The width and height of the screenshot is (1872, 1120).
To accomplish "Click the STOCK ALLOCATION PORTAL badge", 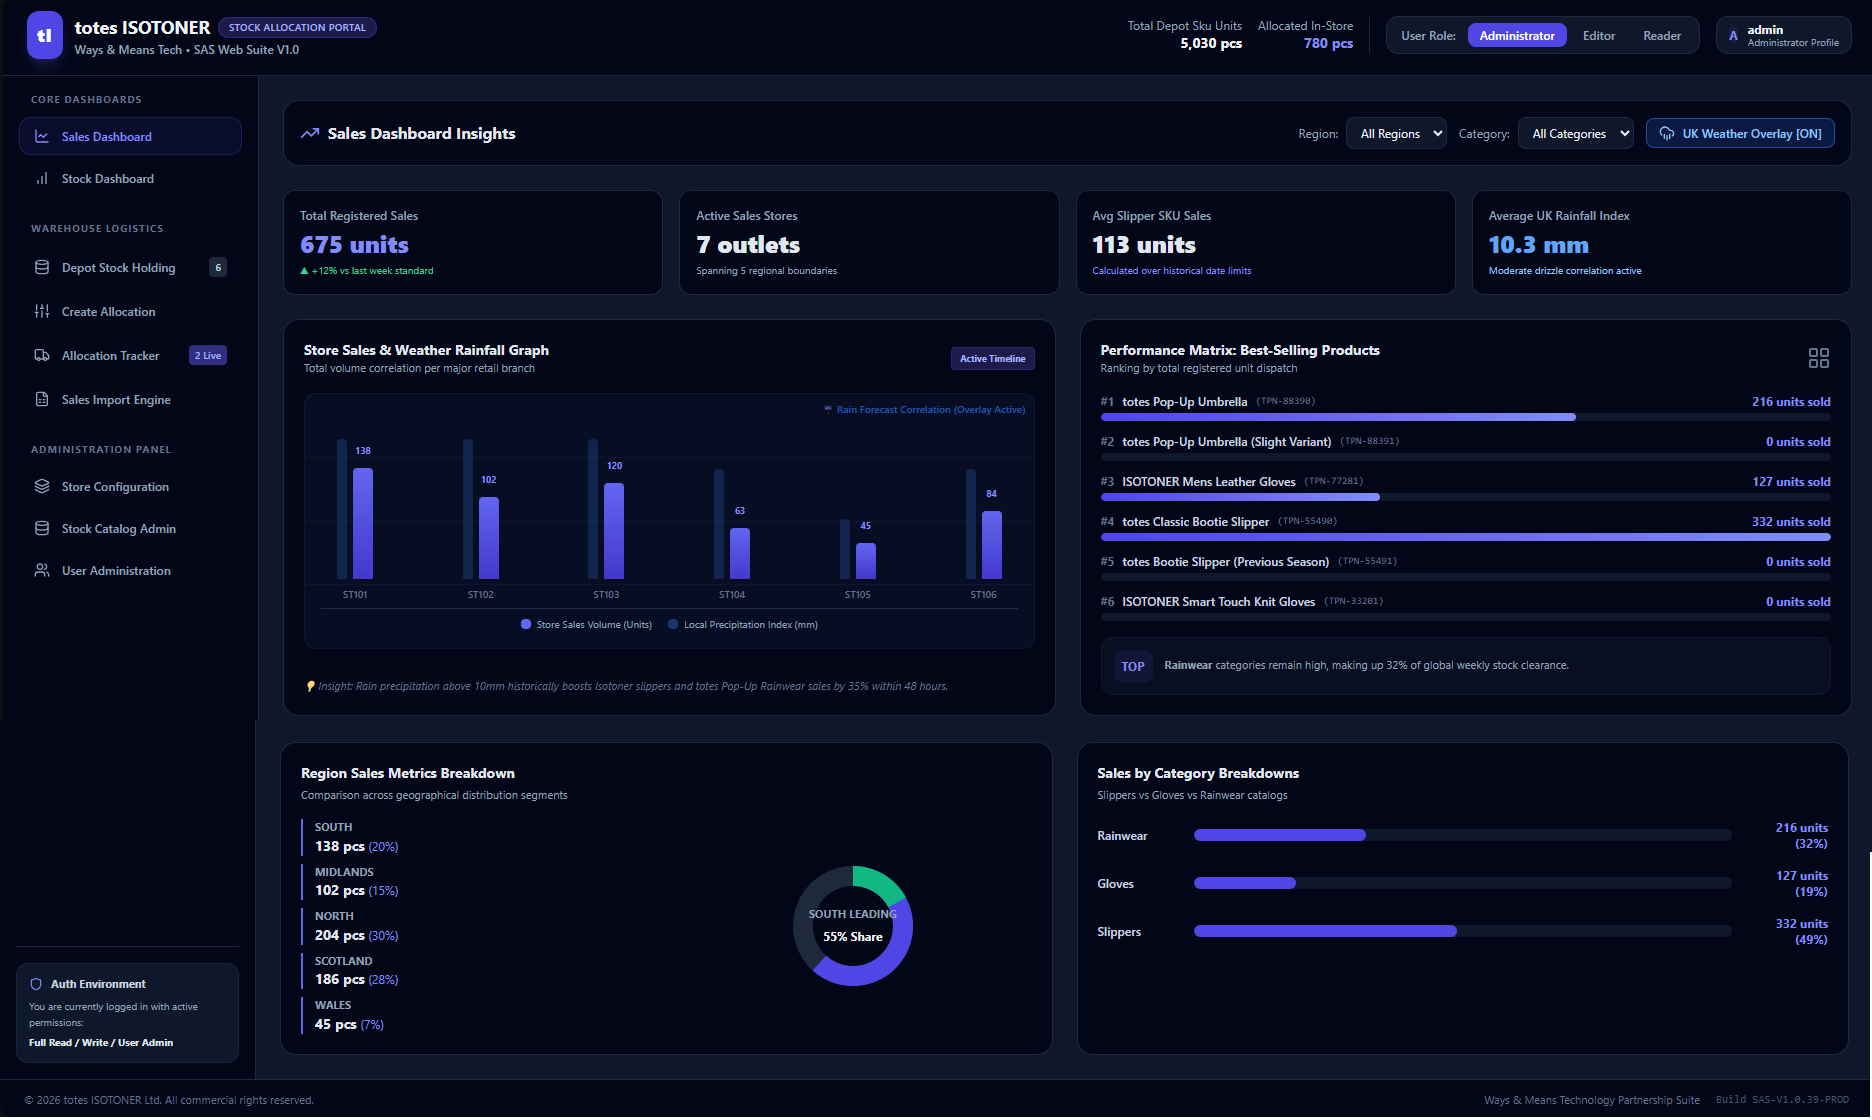I will coord(297,27).
